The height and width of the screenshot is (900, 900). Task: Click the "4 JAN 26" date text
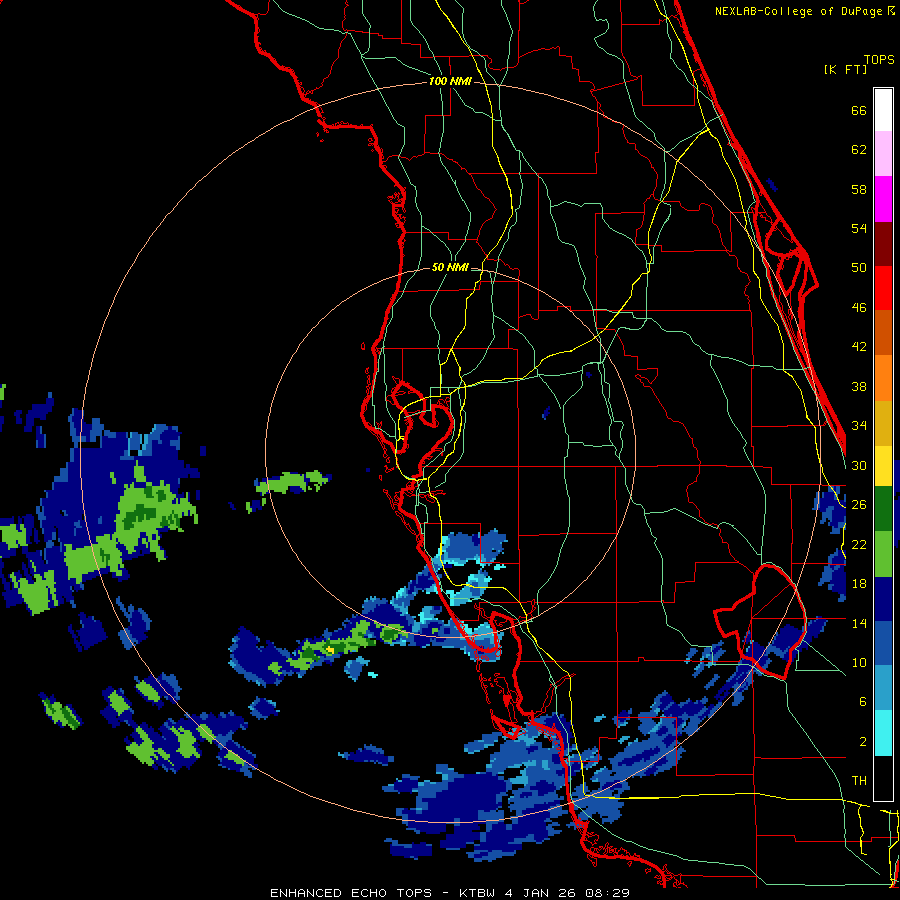tap(542, 893)
